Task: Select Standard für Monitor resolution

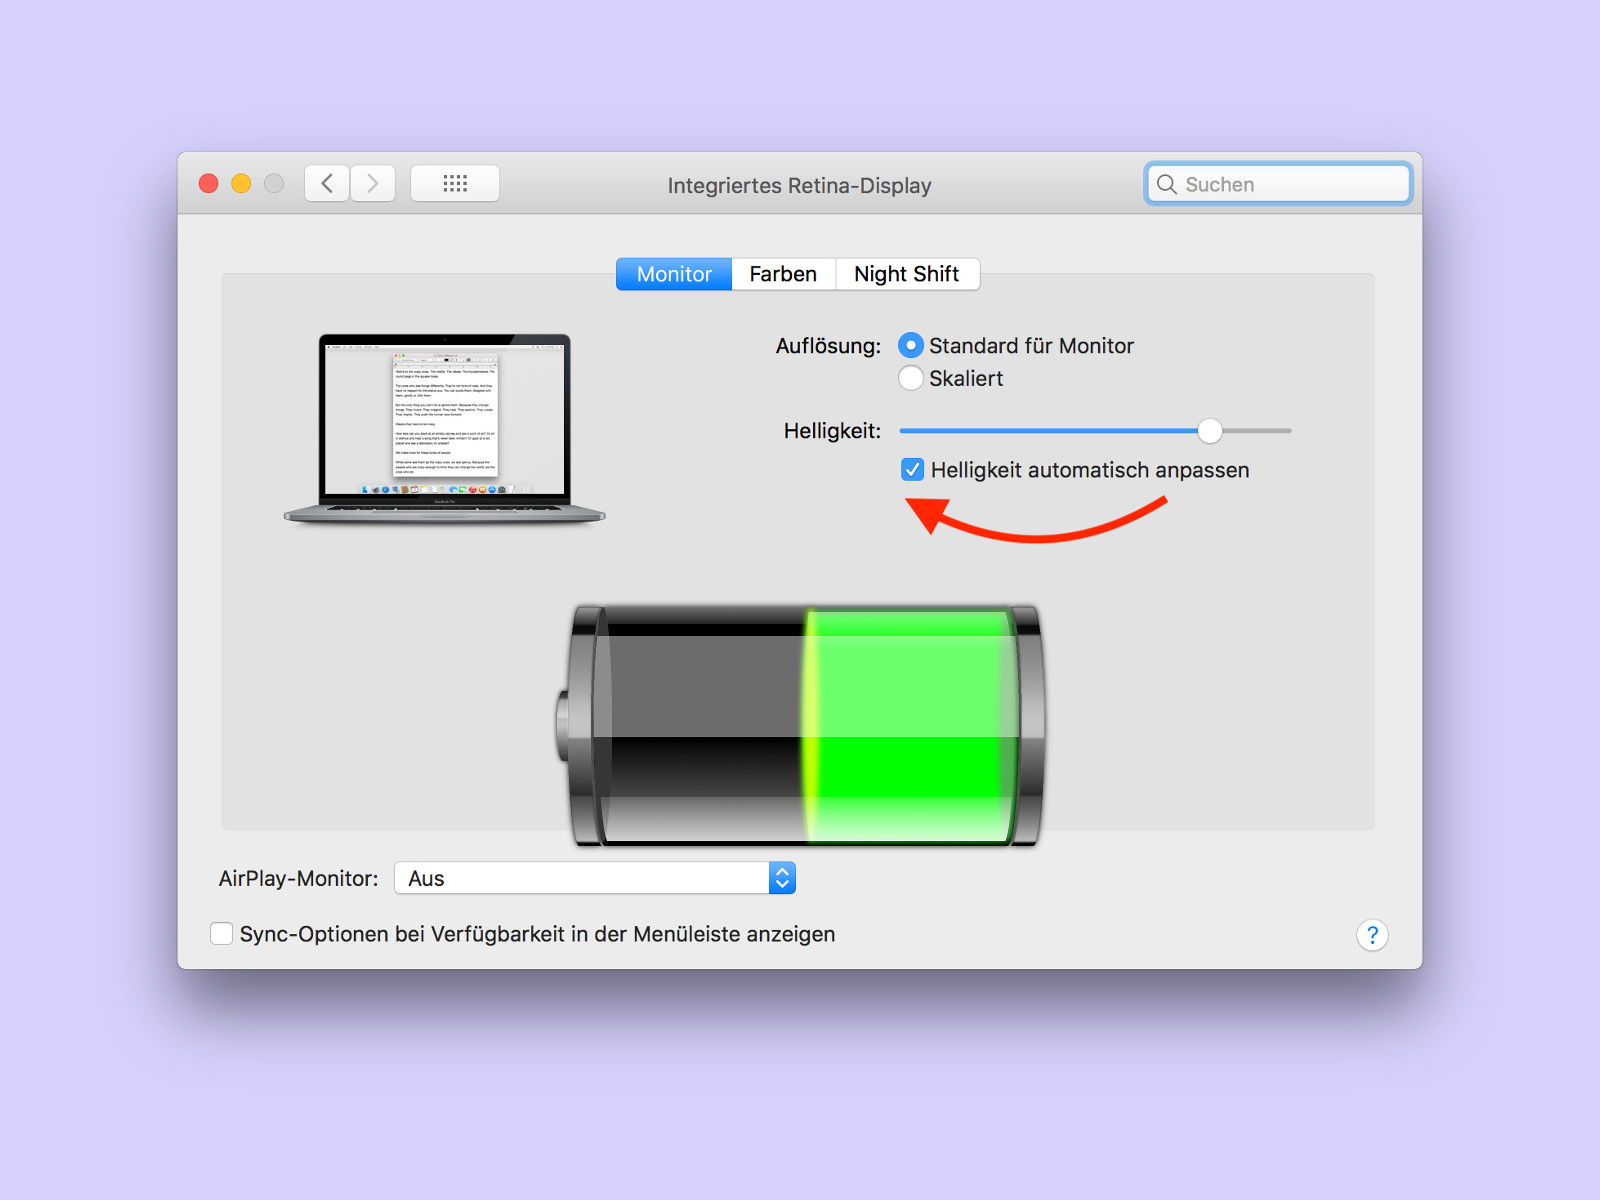Action: [911, 345]
